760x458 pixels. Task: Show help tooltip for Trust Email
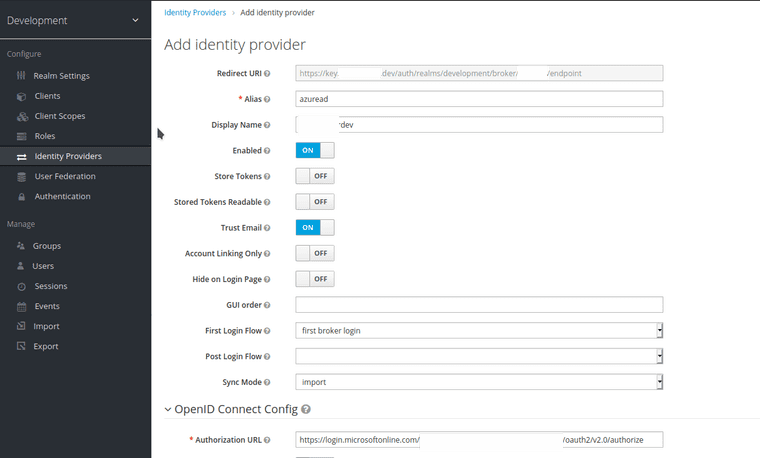[267, 228]
